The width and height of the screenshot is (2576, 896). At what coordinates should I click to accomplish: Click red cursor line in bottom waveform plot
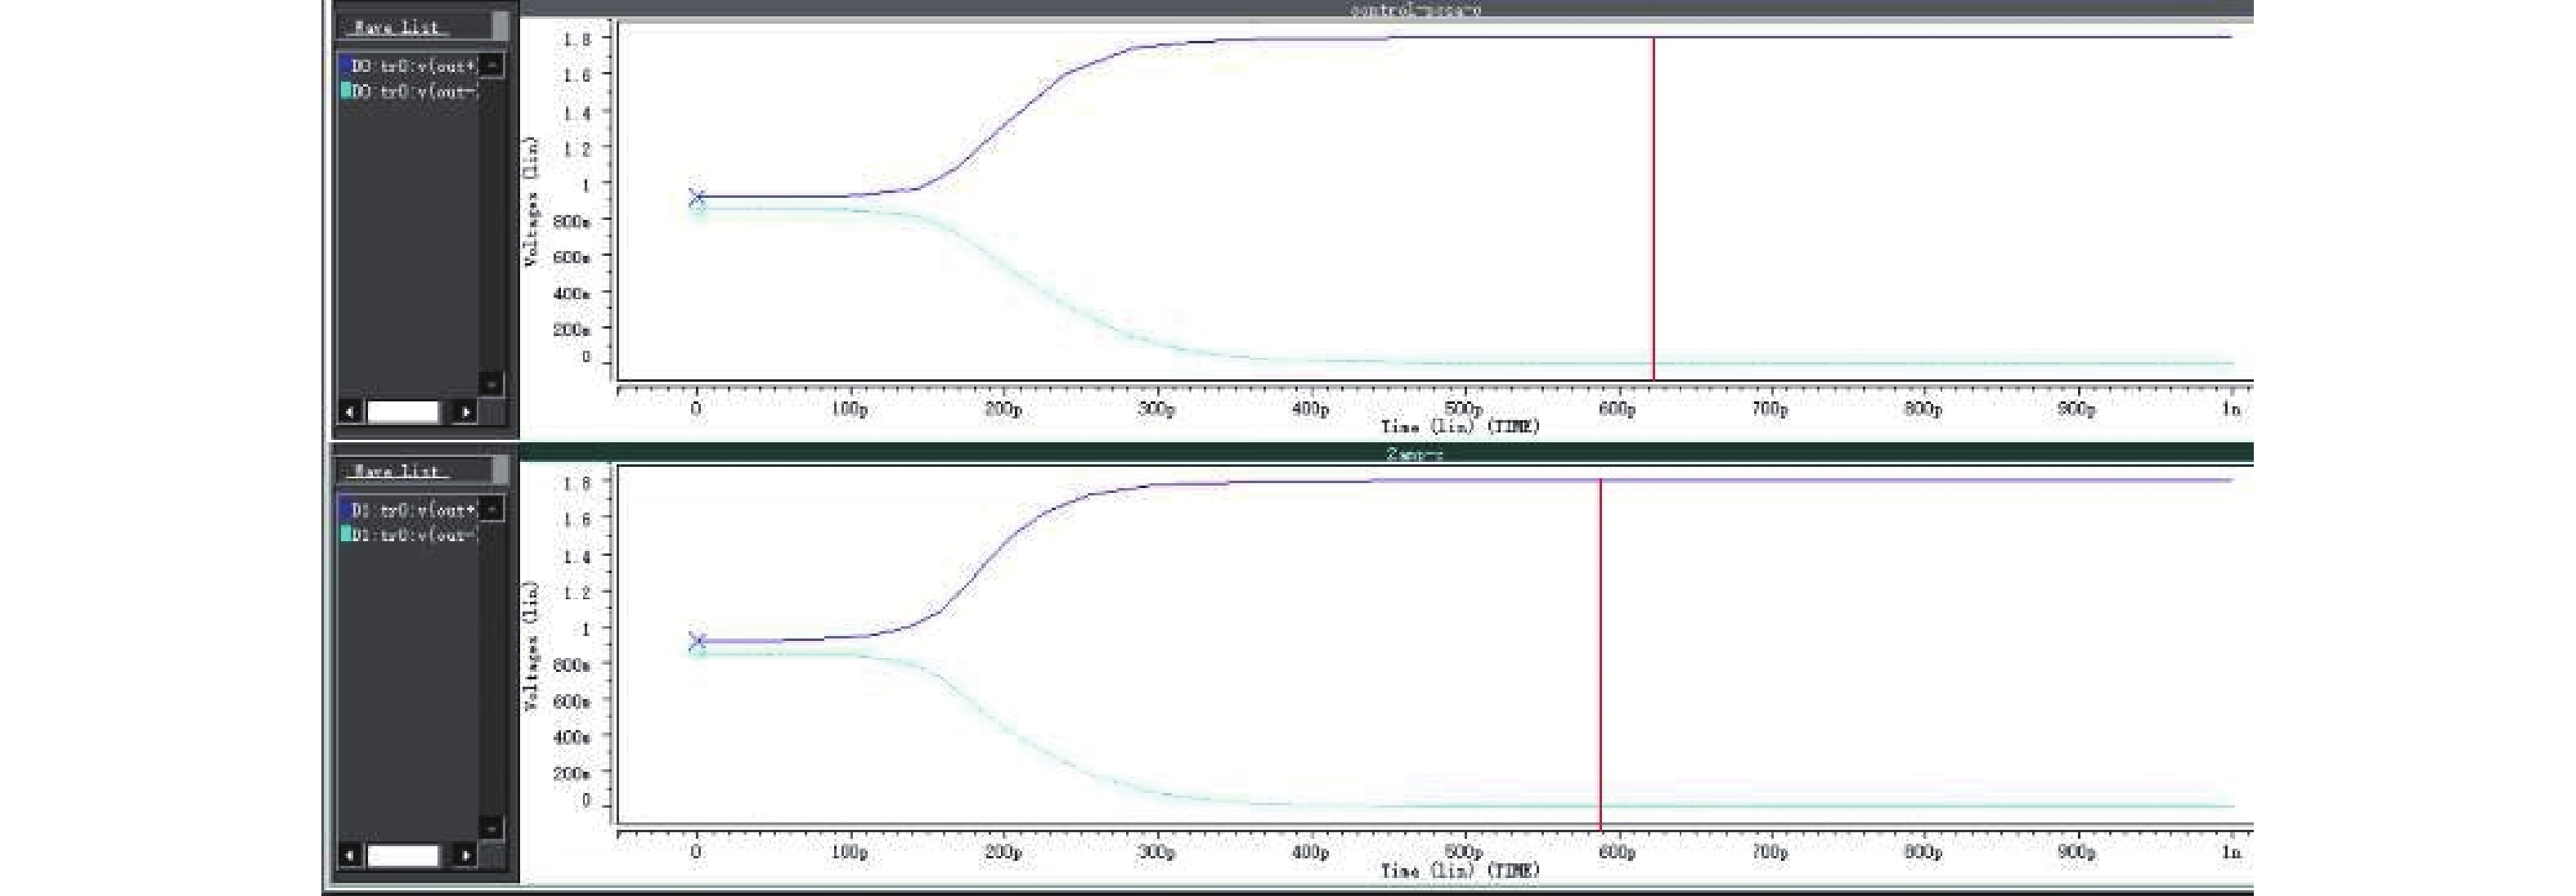tap(1600, 650)
